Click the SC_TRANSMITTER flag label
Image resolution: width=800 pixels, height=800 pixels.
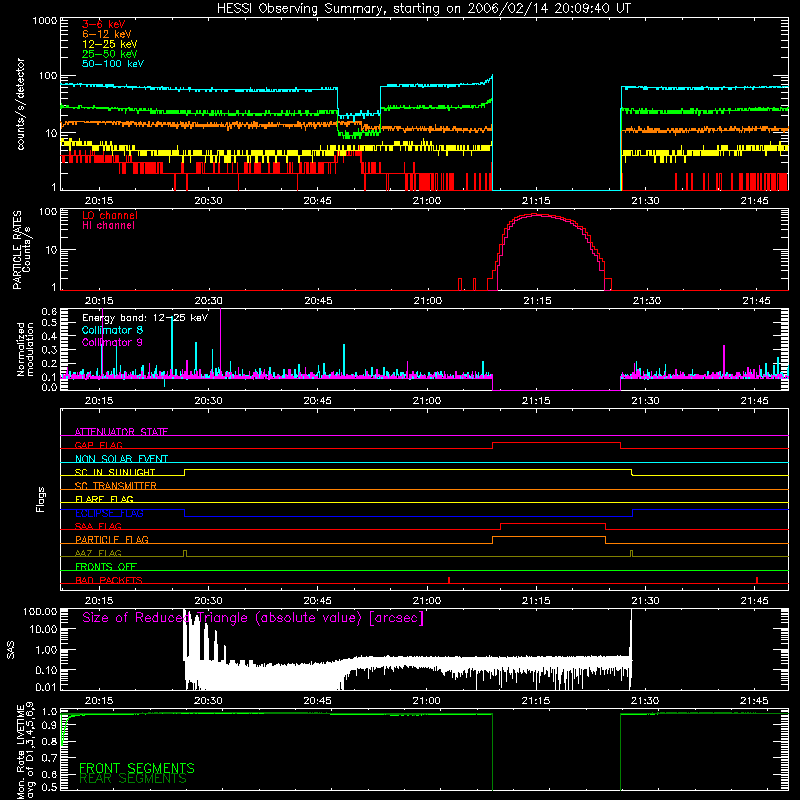(x=115, y=486)
